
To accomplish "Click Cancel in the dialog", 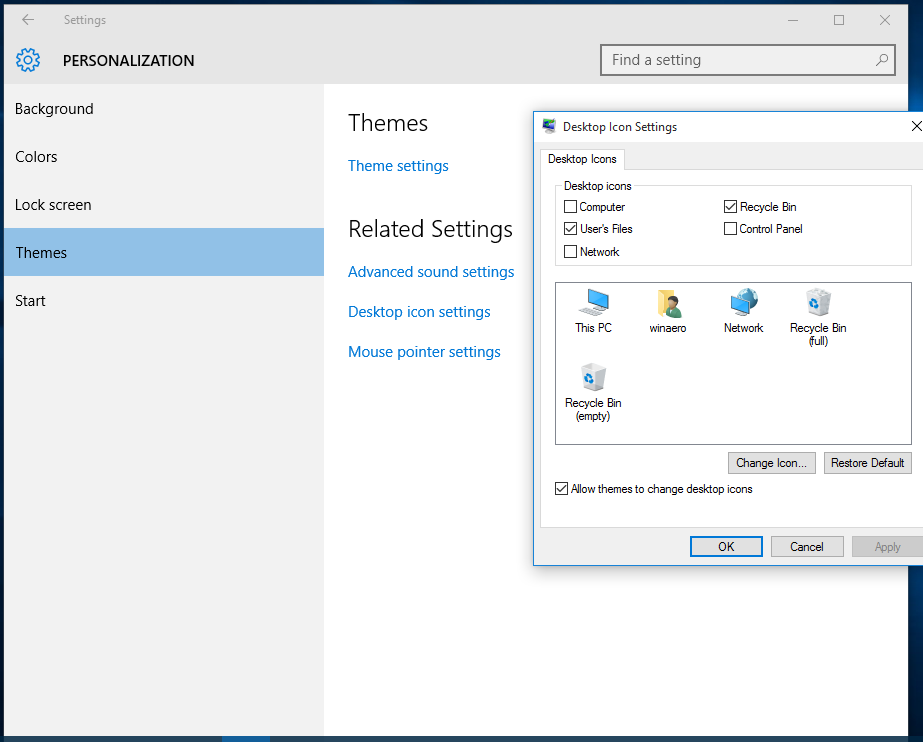I will pyautogui.click(x=807, y=547).
